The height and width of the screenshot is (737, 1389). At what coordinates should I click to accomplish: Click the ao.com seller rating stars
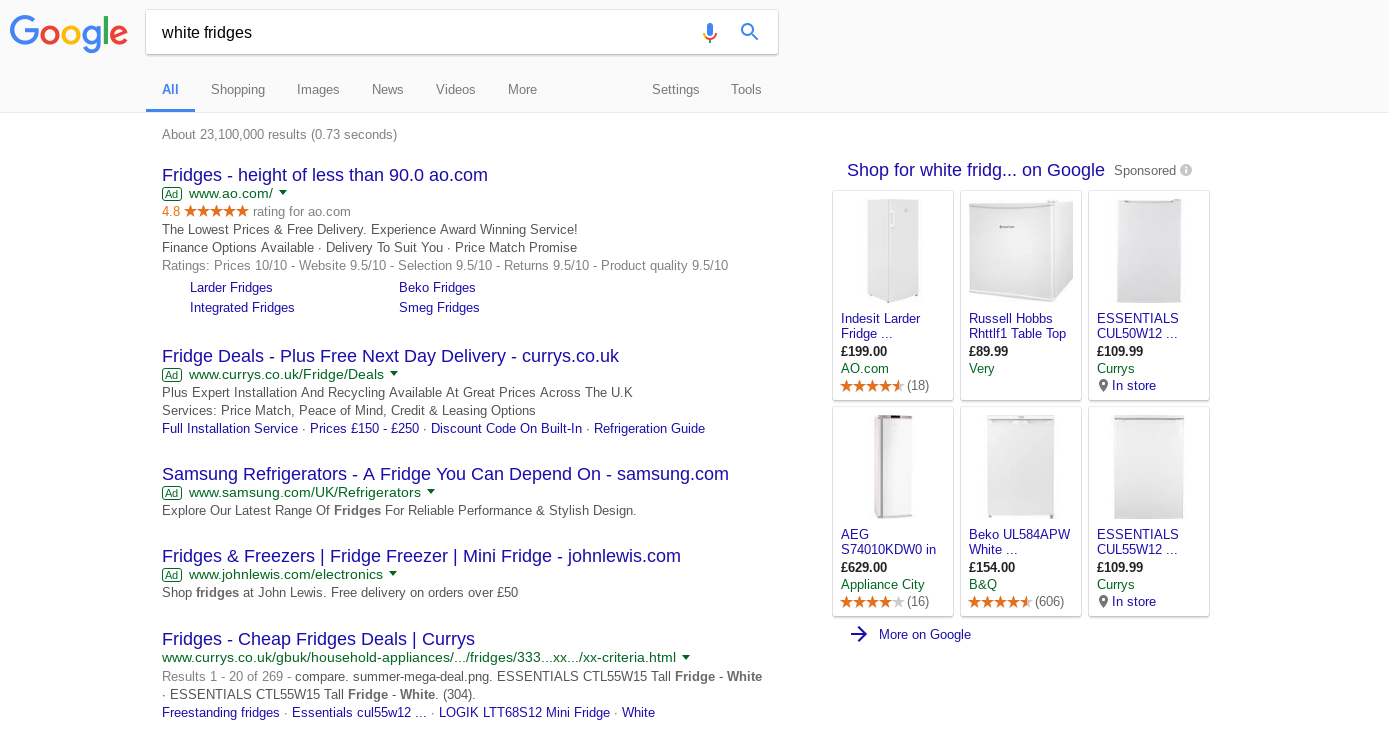tap(216, 211)
